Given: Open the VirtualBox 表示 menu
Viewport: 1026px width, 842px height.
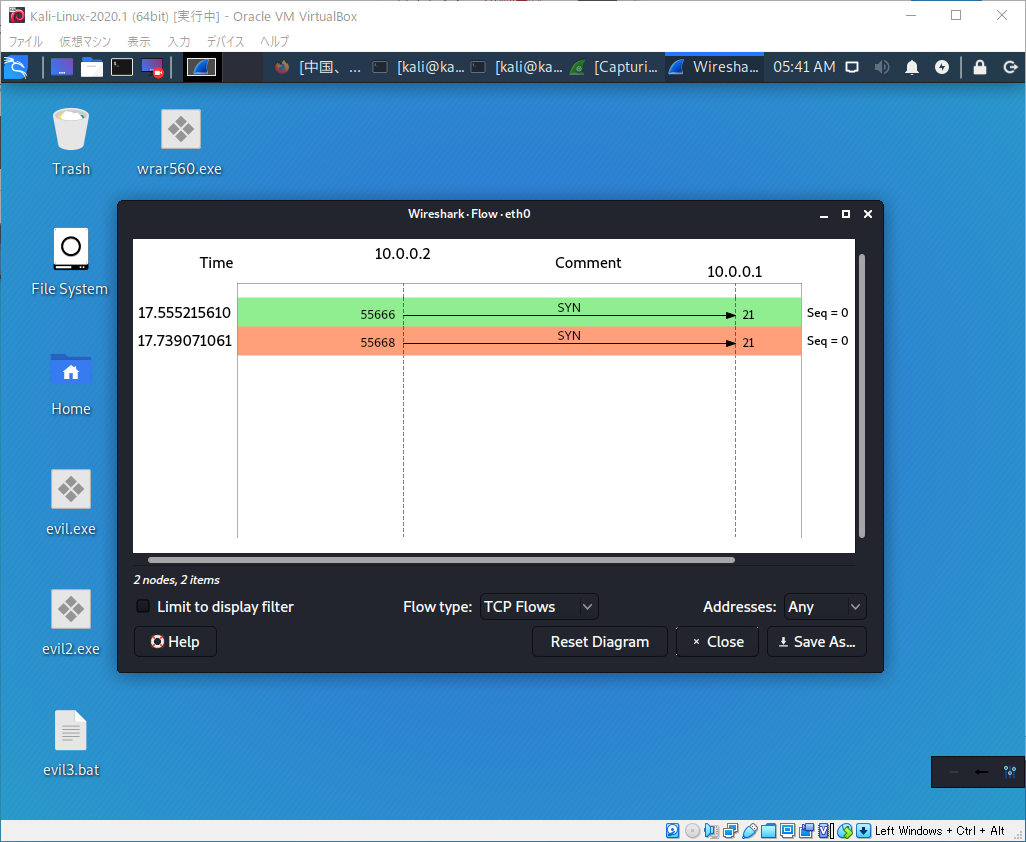Looking at the screenshot, I should pos(139,41).
